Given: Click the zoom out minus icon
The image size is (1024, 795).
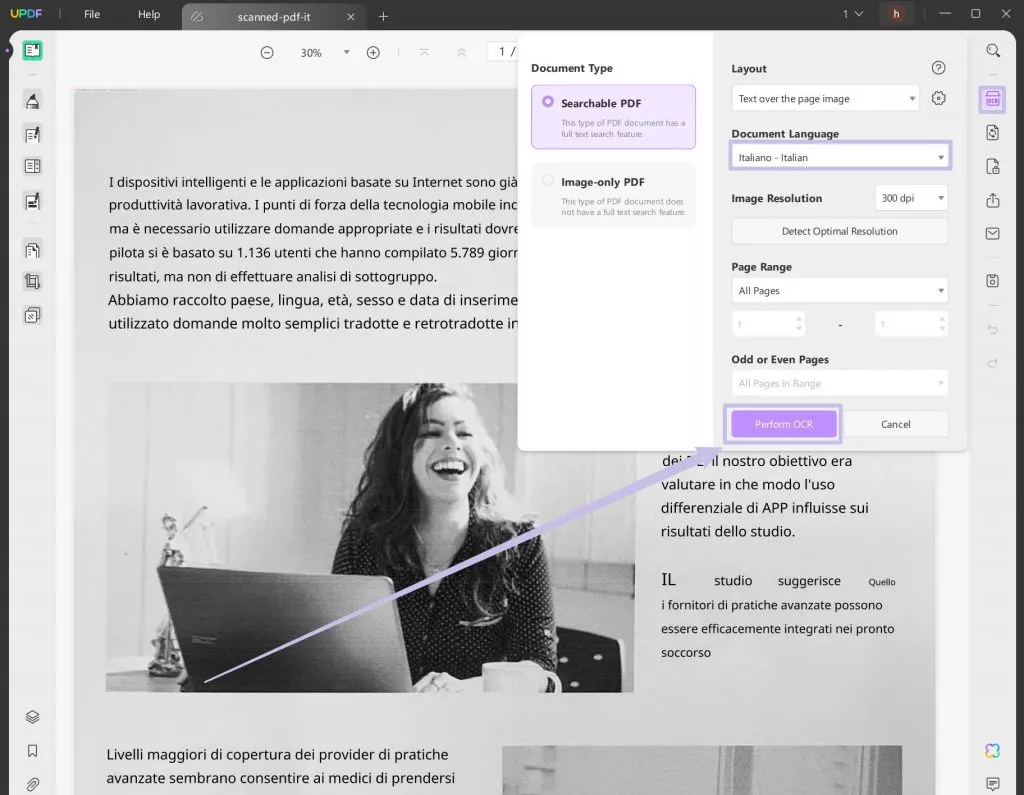Looking at the screenshot, I should [267, 52].
